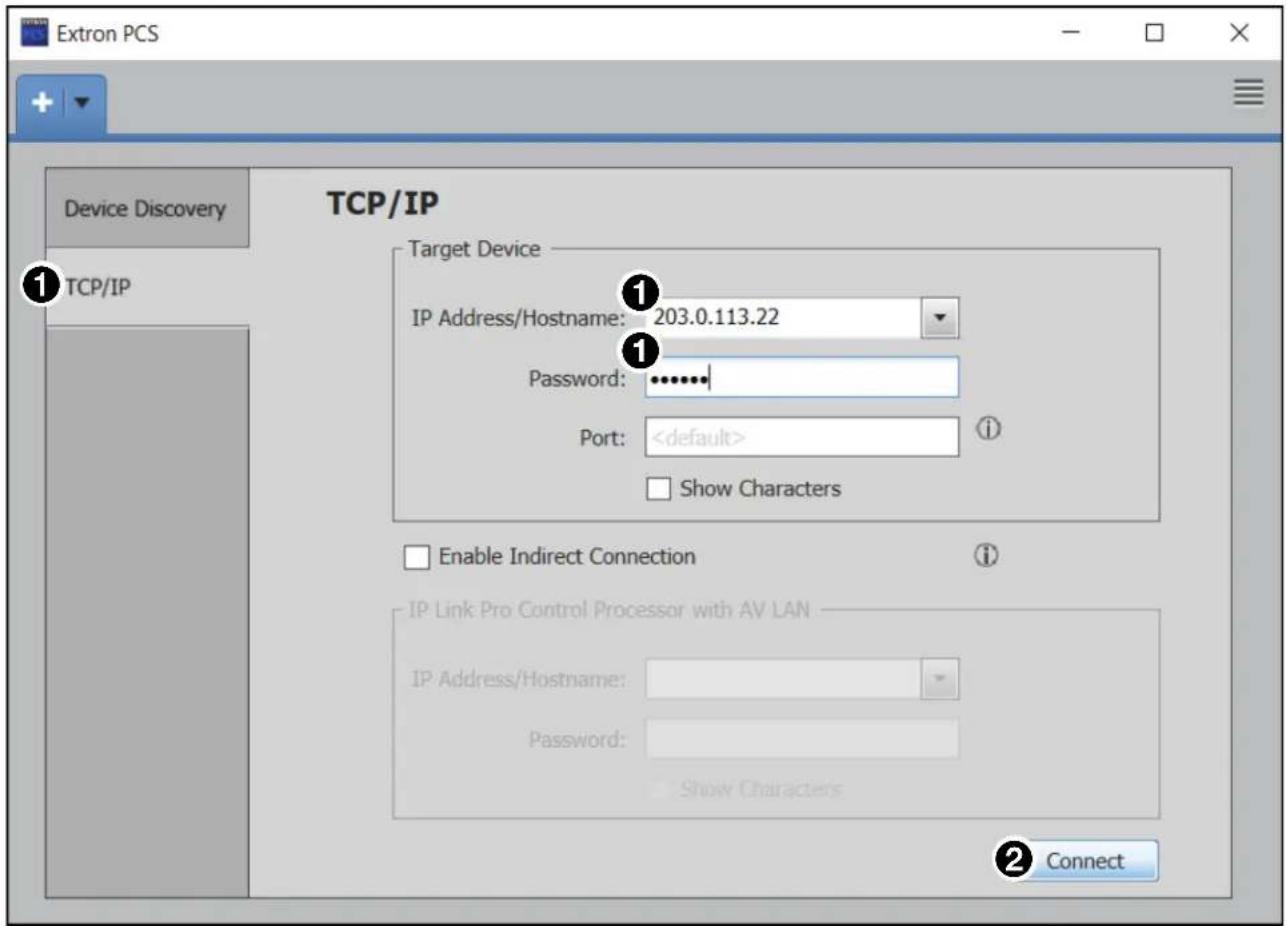The image size is (1287, 926).
Task: Expand the IP Address/Hostname dropdown arrow
Action: 940,318
